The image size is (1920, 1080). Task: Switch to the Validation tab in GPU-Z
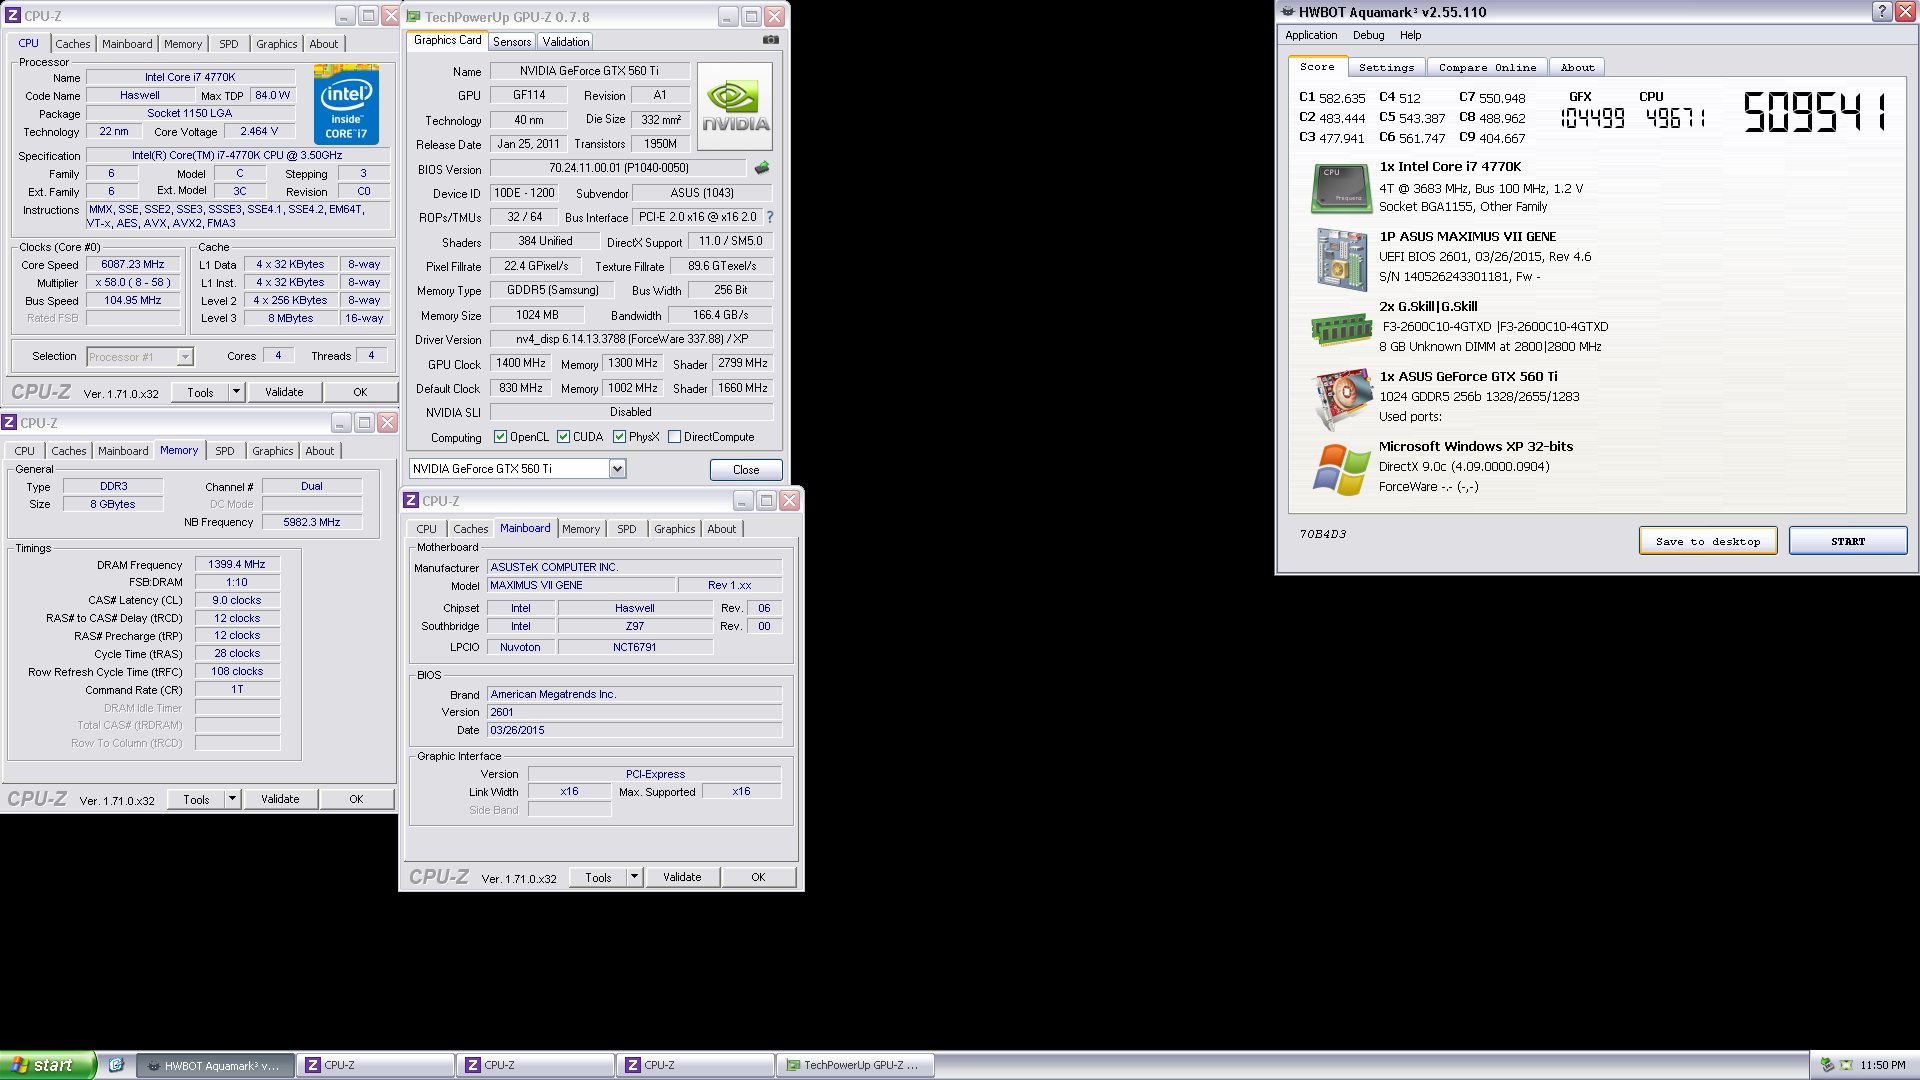pos(566,42)
